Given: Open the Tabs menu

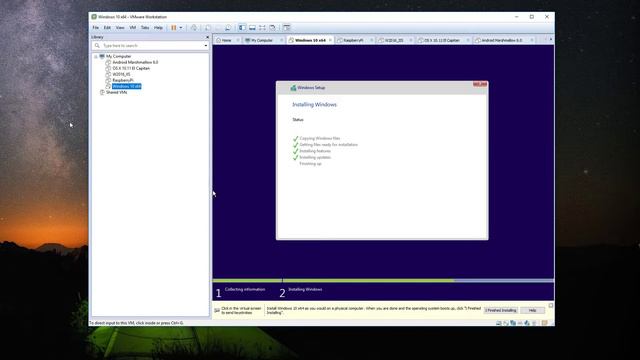Looking at the screenshot, I should 145,28.
